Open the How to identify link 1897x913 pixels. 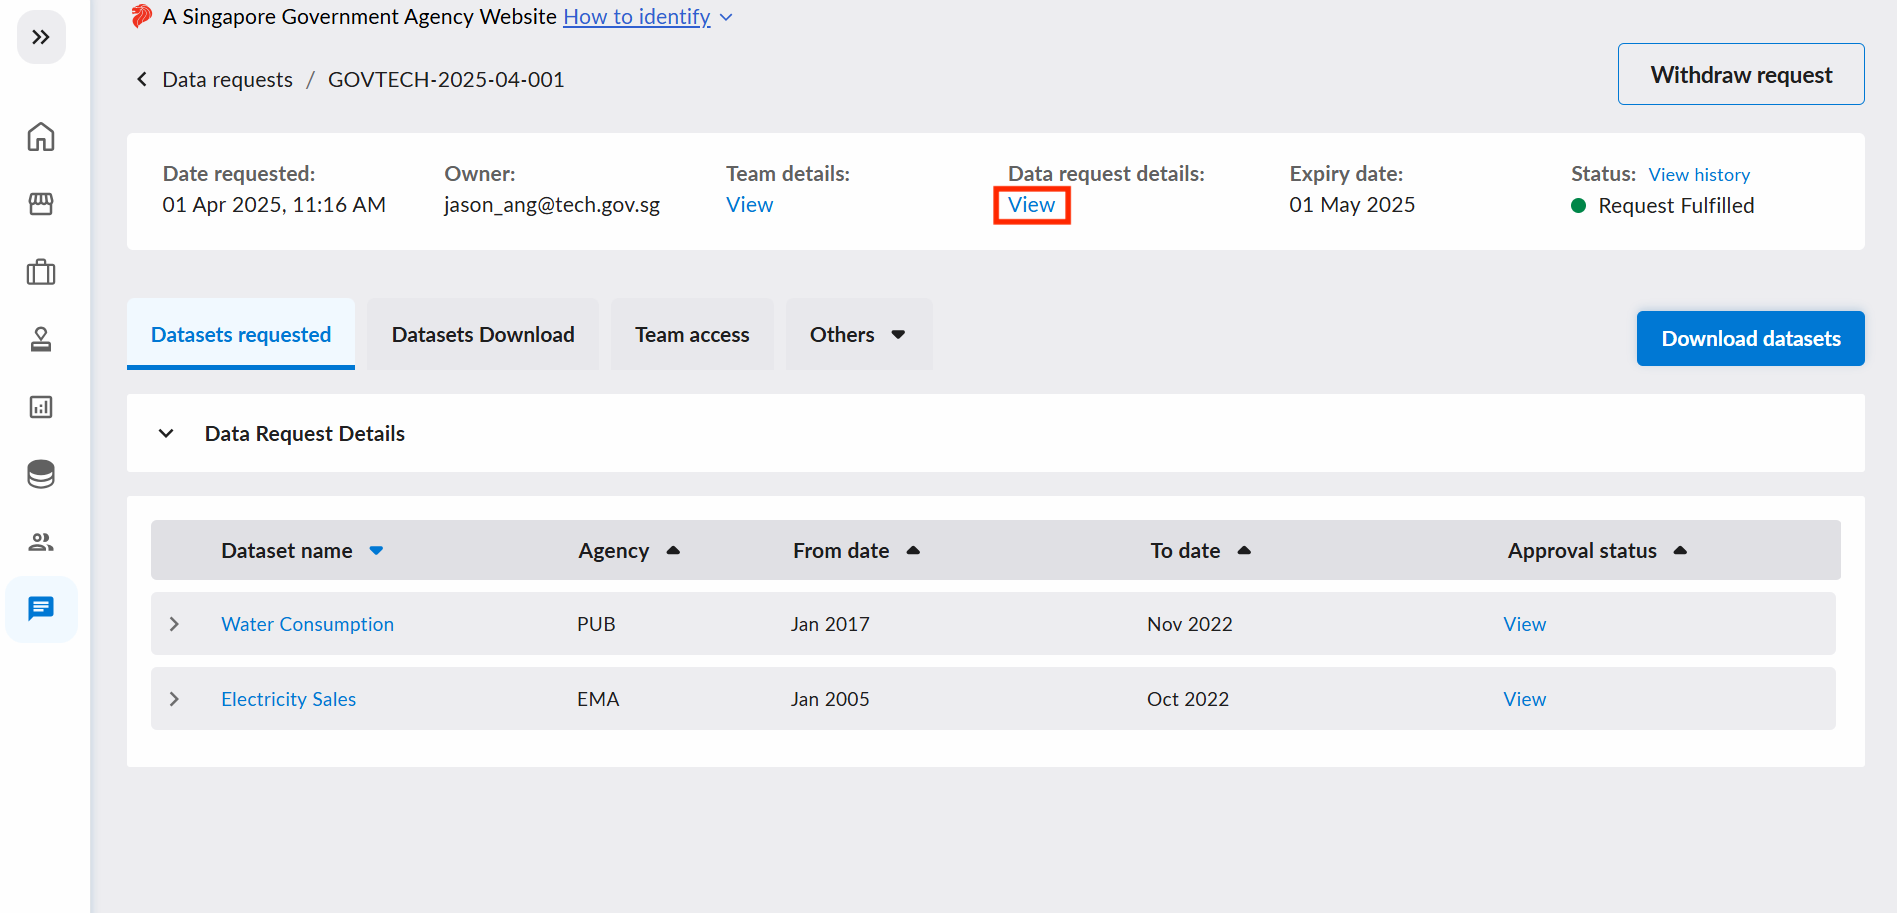[x=637, y=17]
